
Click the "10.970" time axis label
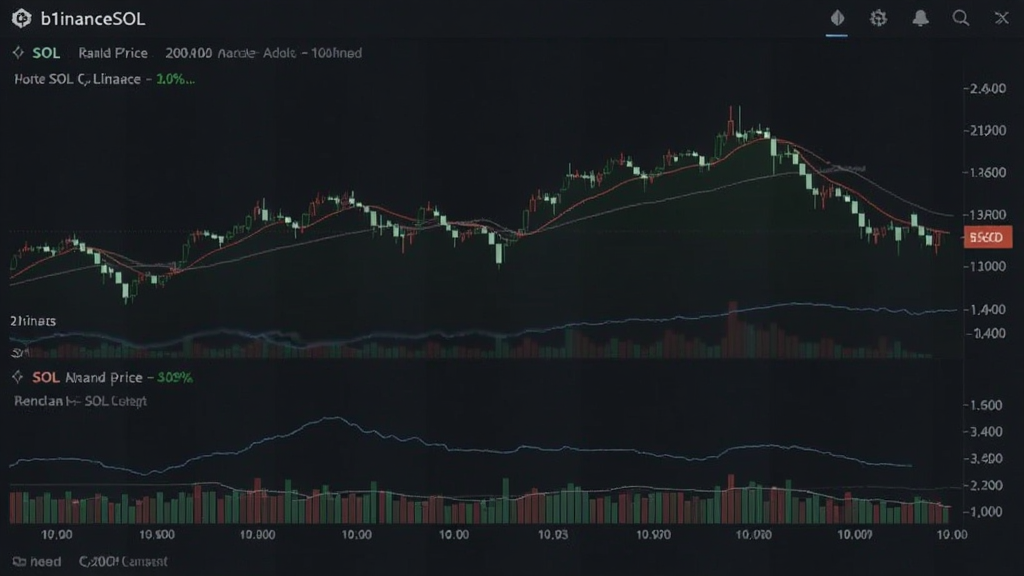653,534
